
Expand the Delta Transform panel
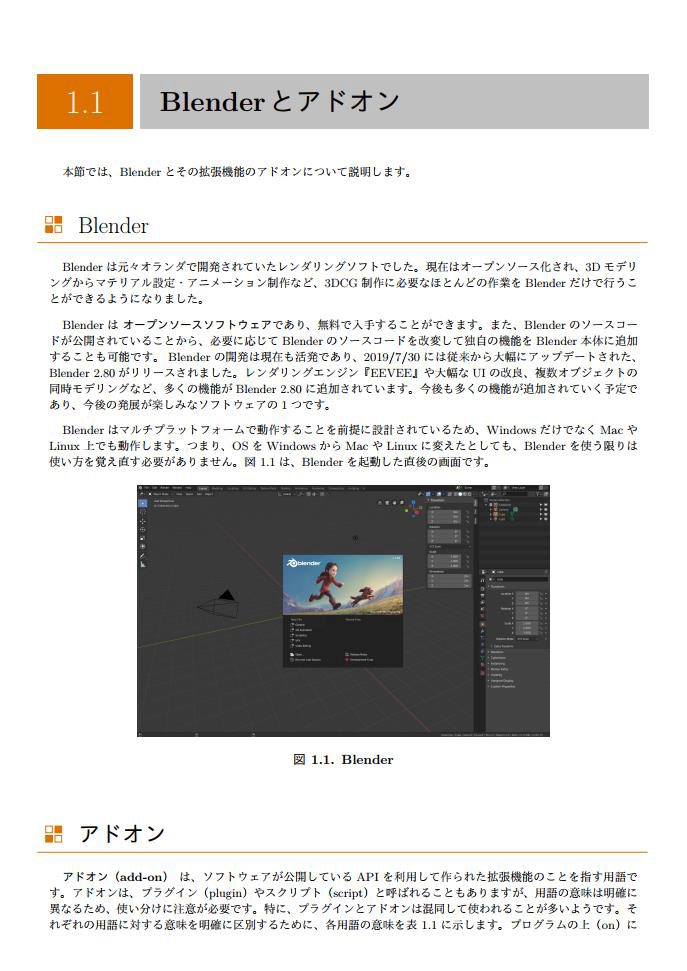[502, 647]
